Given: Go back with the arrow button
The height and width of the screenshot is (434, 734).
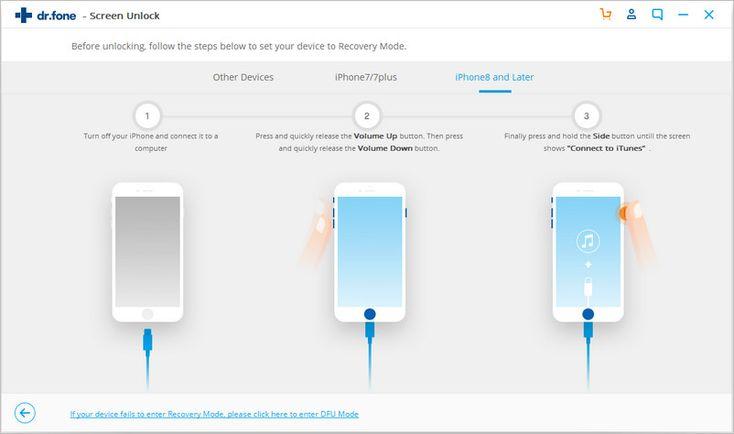Looking at the screenshot, I should [25, 413].
